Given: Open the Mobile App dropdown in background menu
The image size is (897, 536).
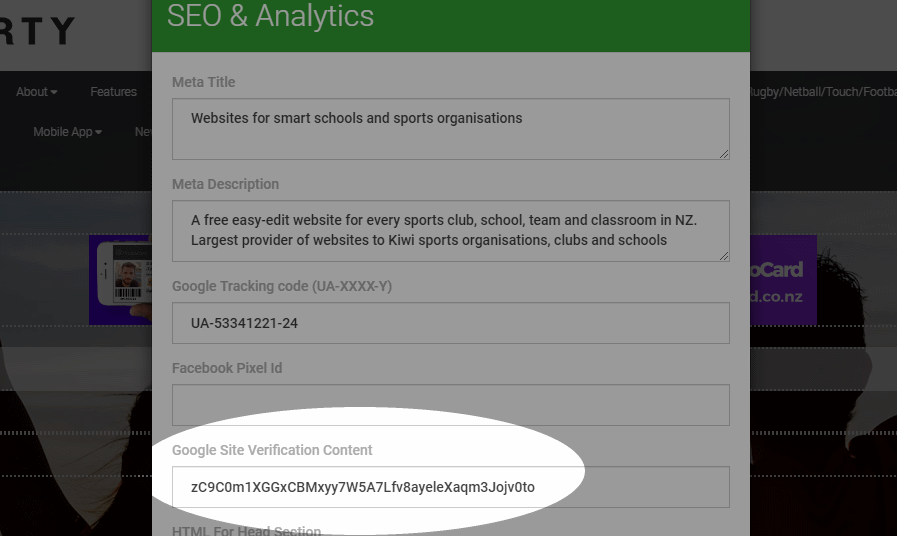Looking at the screenshot, I should click(68, 132).
